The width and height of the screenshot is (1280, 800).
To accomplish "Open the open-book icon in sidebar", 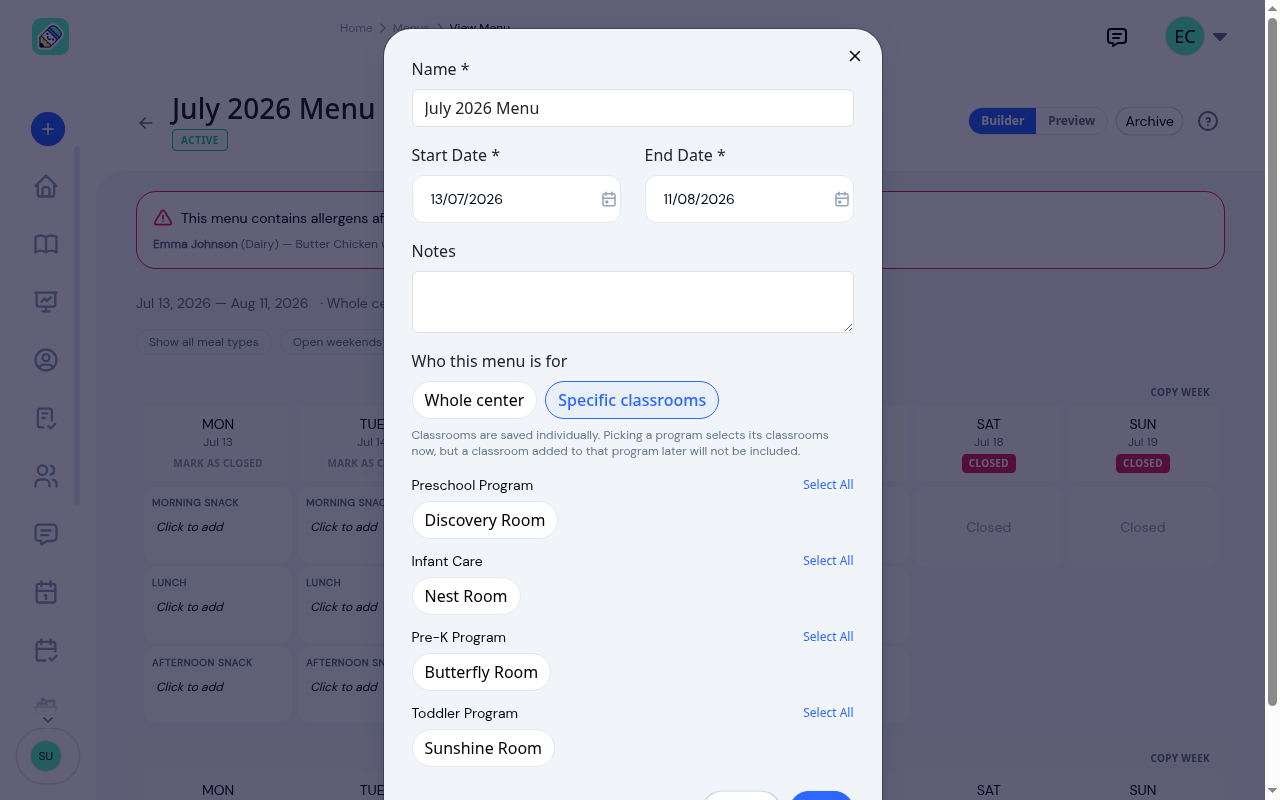I will pyautogui.click(x=46, y=245).
